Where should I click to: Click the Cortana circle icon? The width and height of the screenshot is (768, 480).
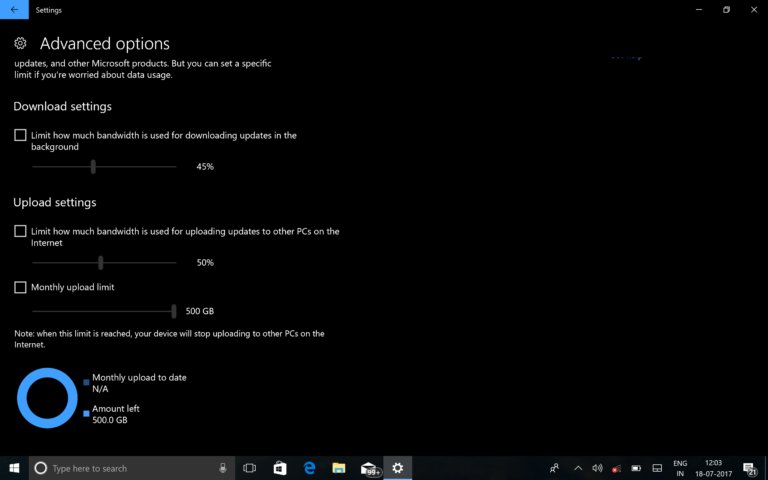(x=41, y=468)
